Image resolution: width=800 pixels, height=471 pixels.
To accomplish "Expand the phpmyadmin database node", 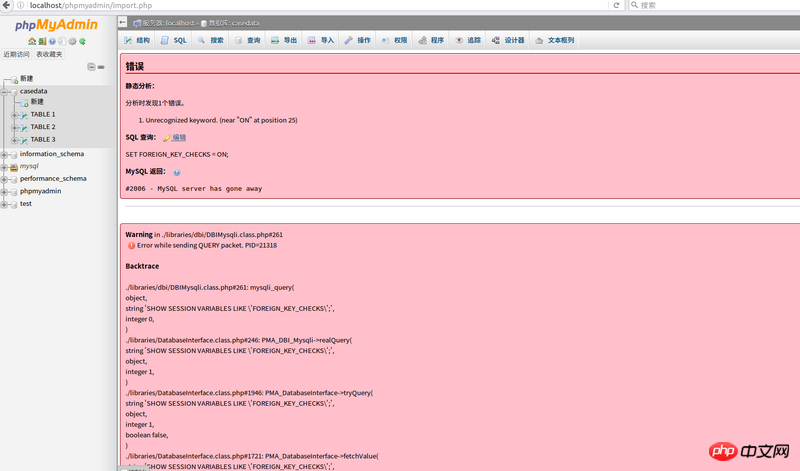I will point(4,192).
